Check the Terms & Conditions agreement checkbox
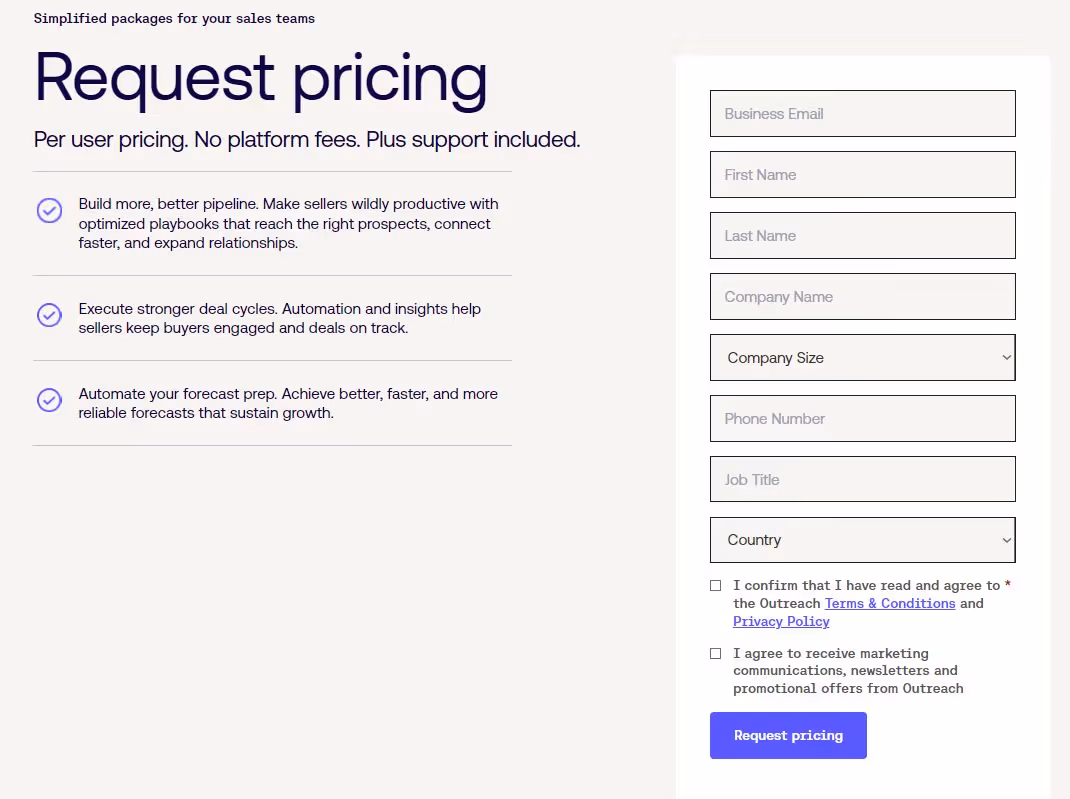This screenshot has height=799, width=1070. [715, 585]
